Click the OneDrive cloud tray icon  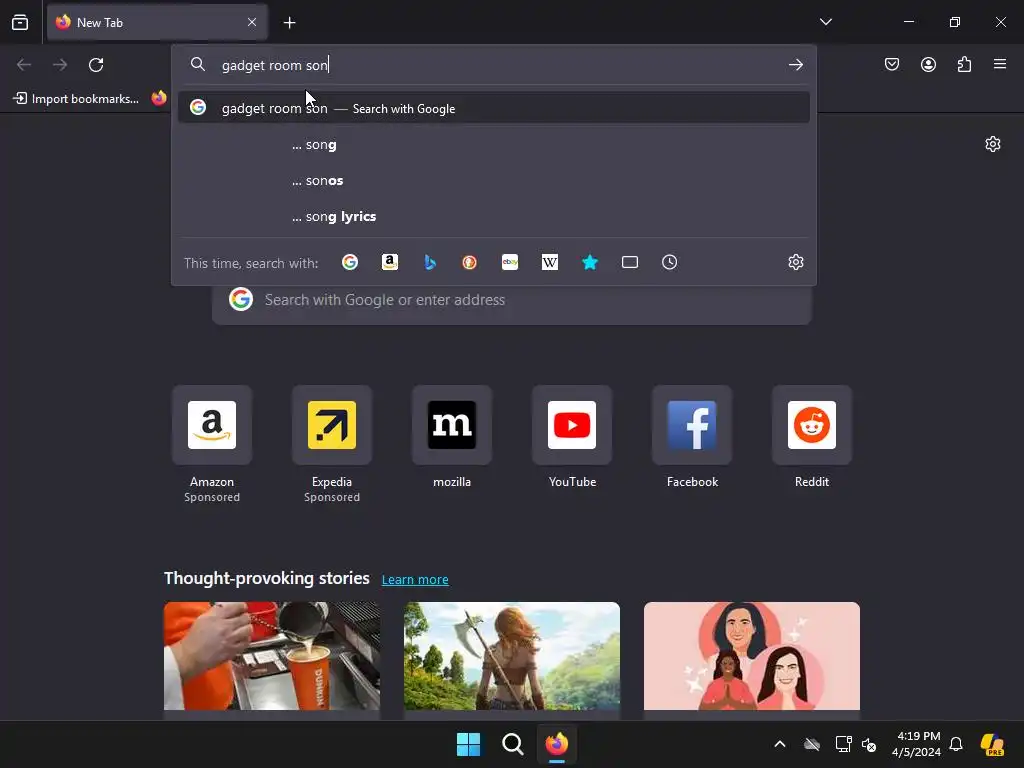click(x=812, y=744)
